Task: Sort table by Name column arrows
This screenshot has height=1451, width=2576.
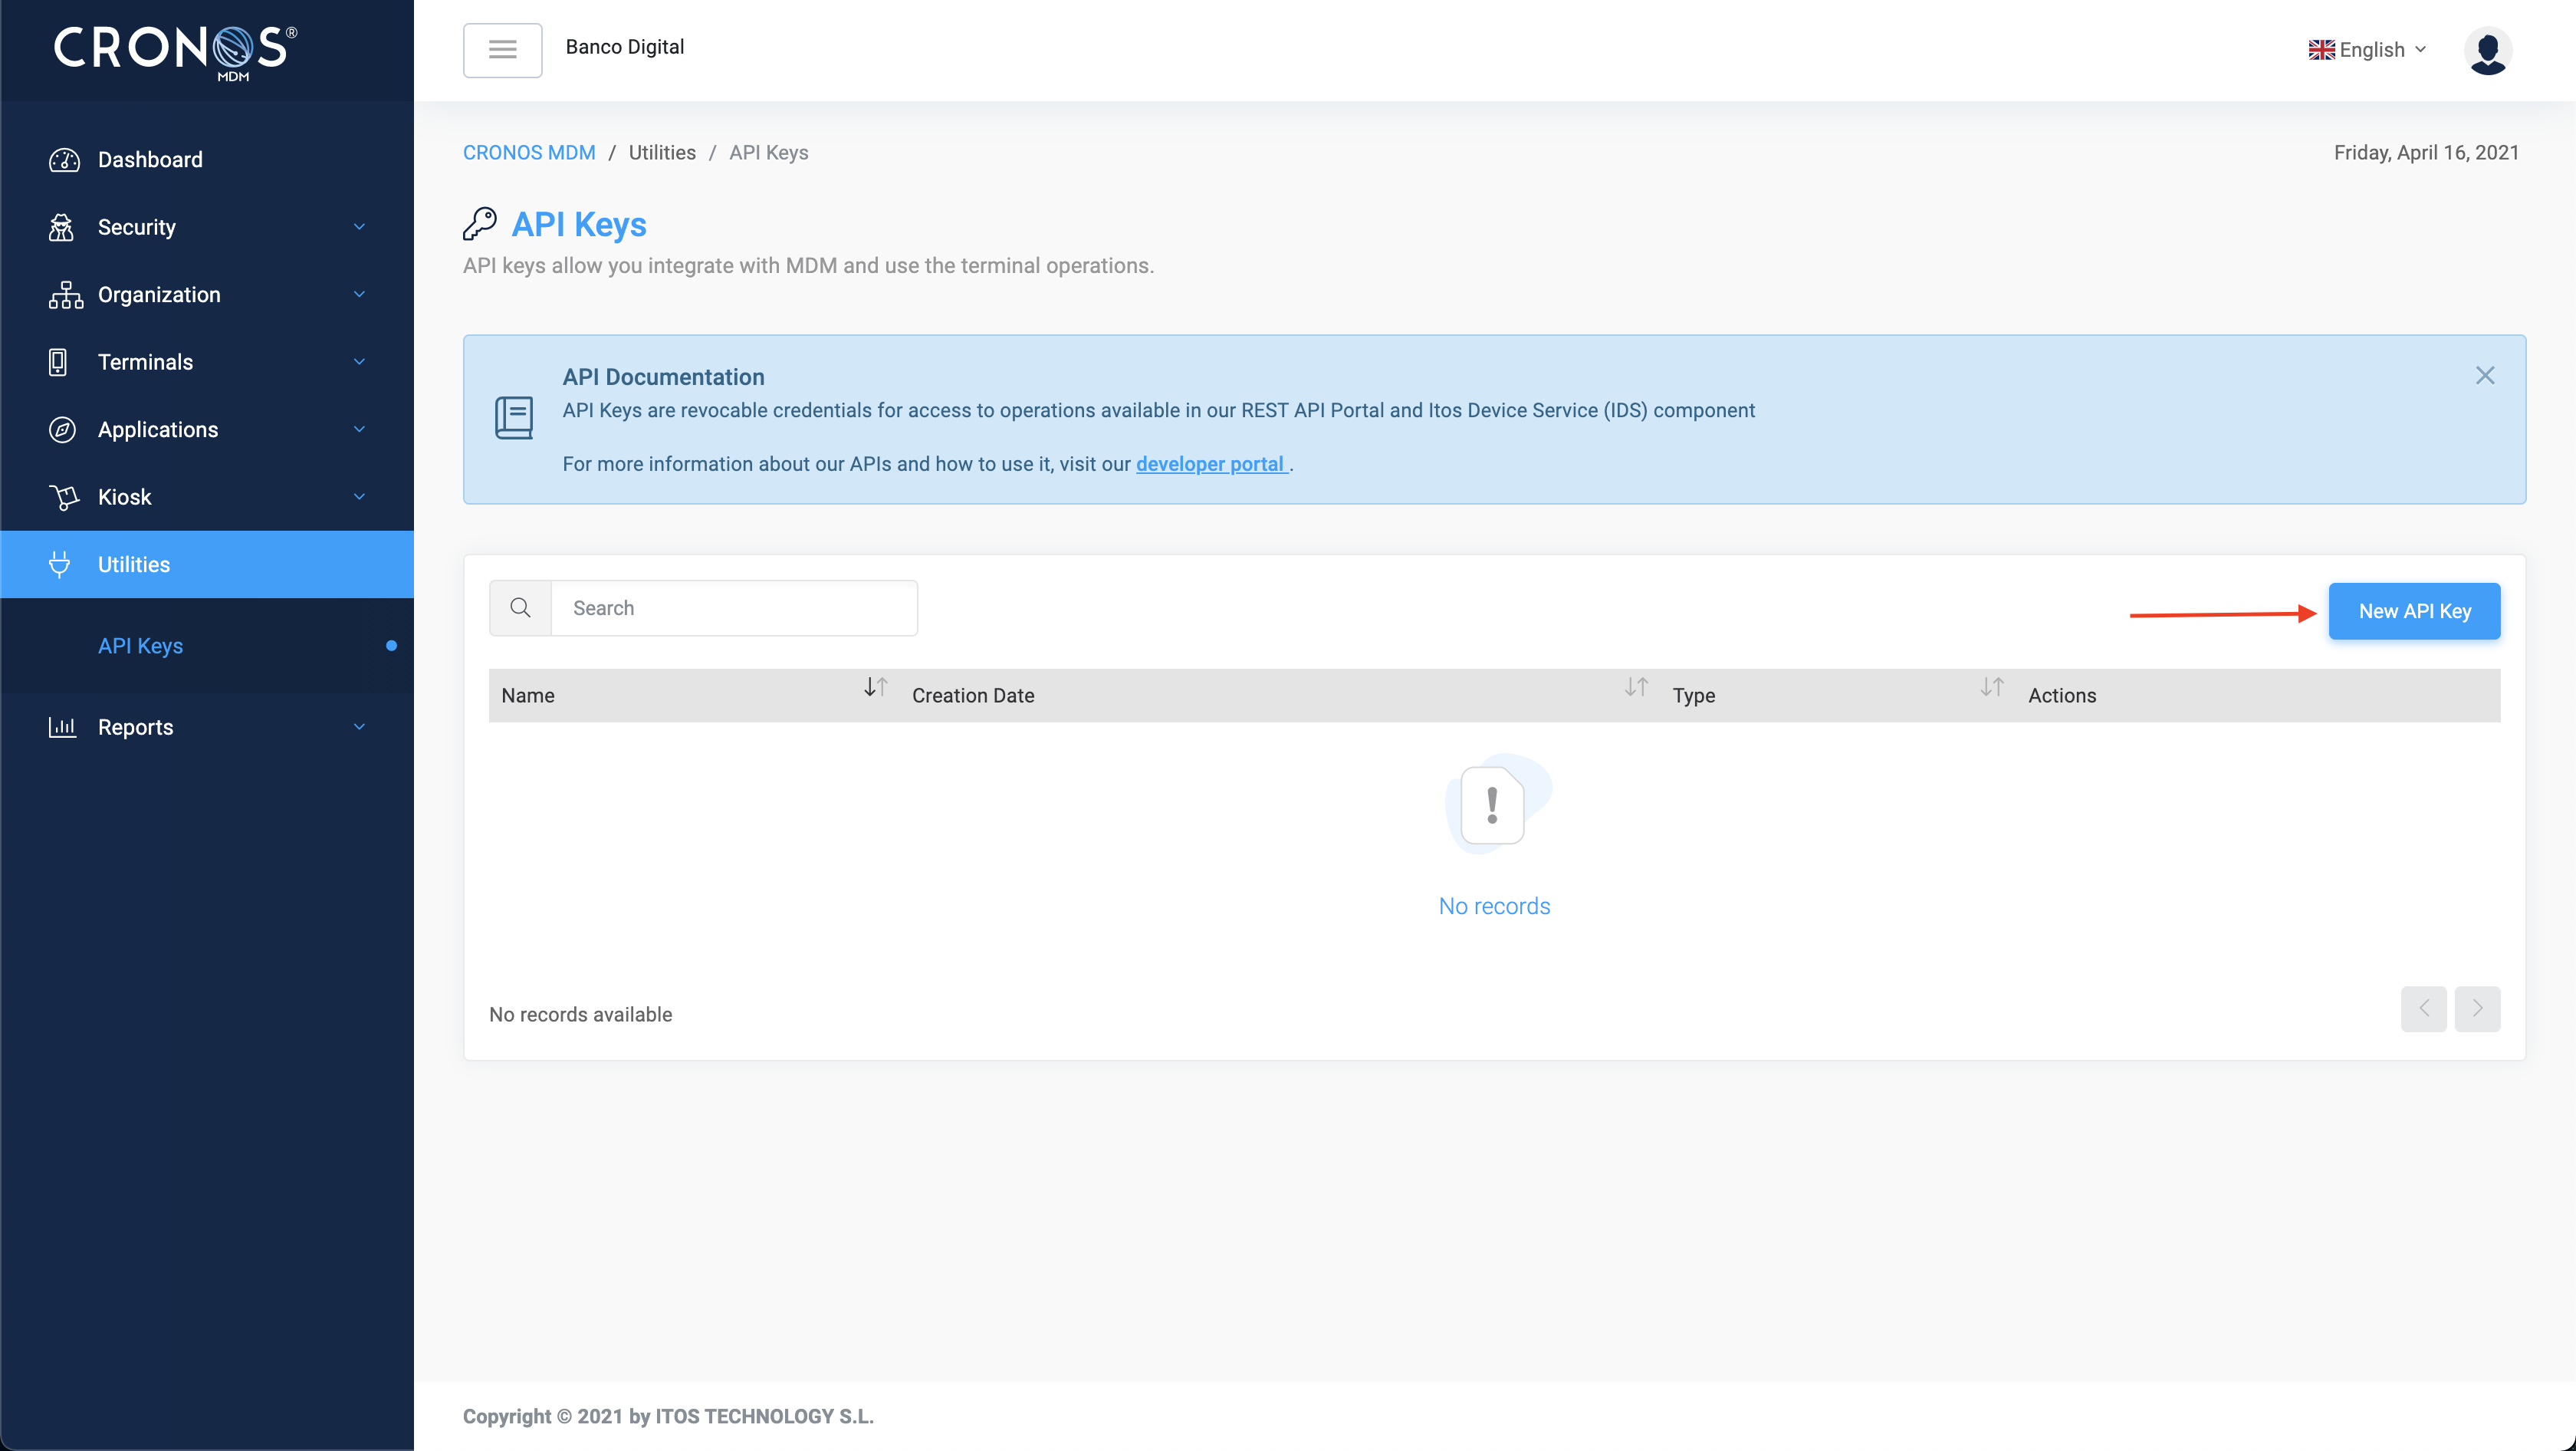Action: pyautogui.click(x=875, y=687)
